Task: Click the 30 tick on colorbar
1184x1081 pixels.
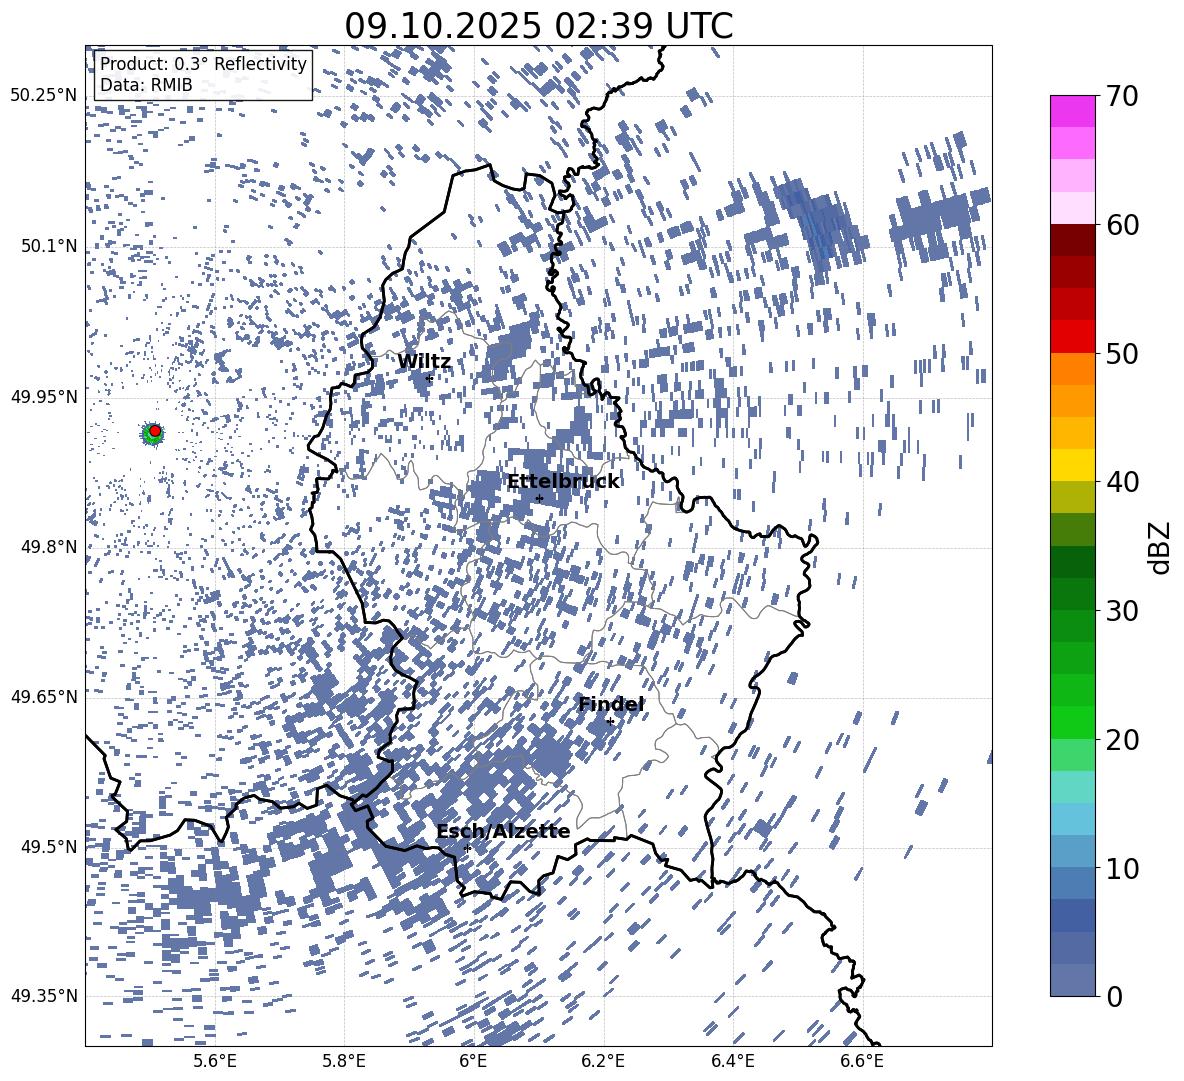Action: point(1123,610)
